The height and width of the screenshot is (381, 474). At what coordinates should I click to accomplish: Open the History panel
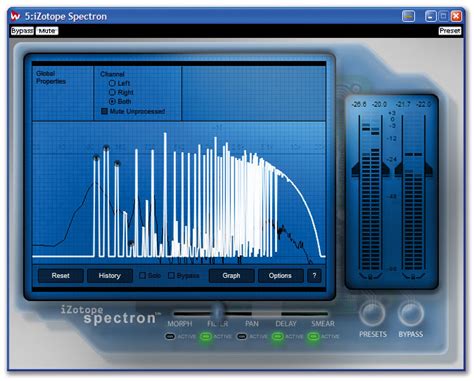pos(110,276)
